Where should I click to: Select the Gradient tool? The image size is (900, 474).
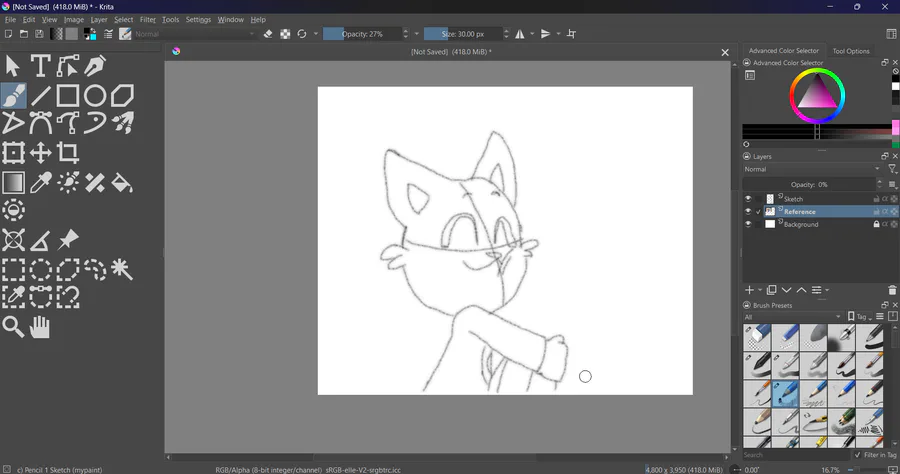(x=13, y=183)
